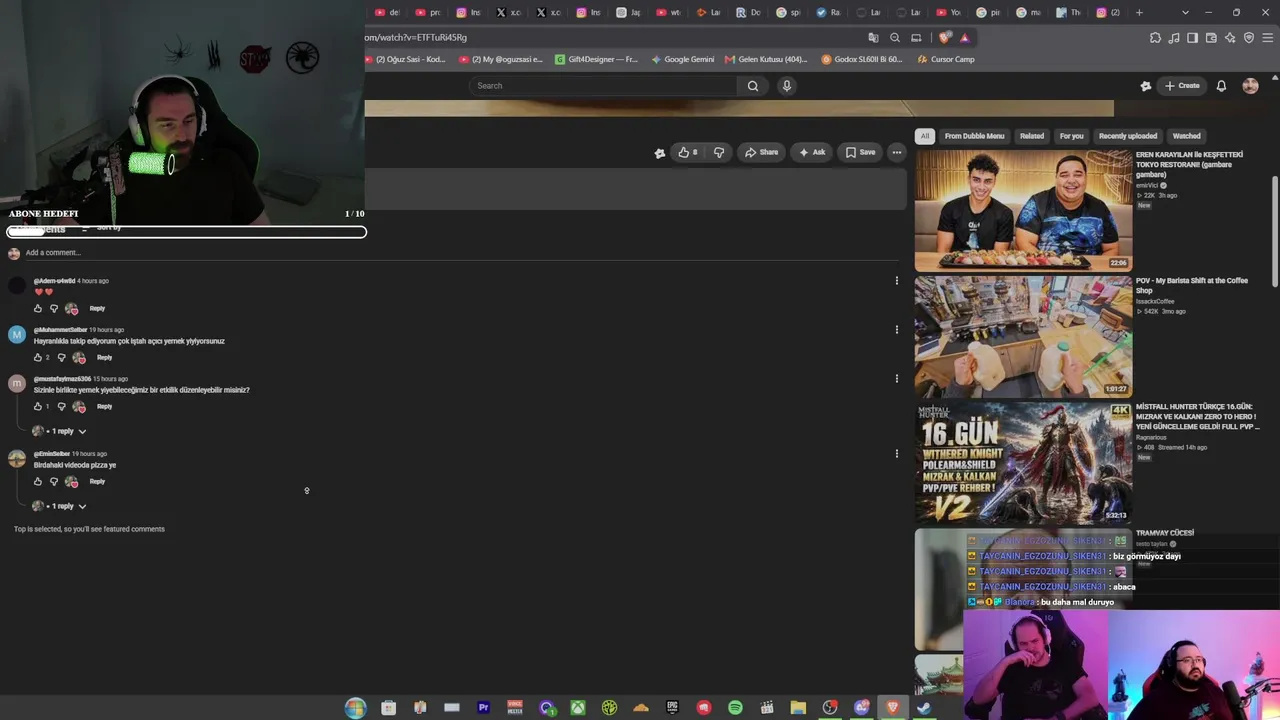Dislike the @Adem-u4w8d comment
Screen dimensions: 1280x720
pyautogui.click(x=54, y=308)
